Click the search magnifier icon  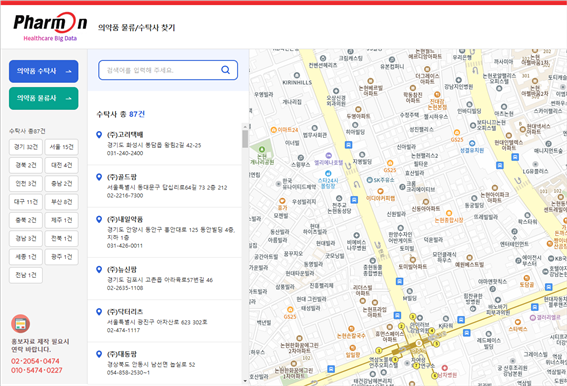(x=225, y=70)
